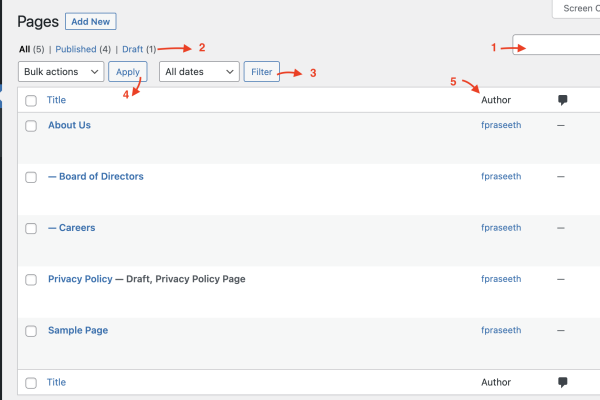The image size is (600, 400).
Task: Show the Published pages filter
Action: [x=76, y=48]
